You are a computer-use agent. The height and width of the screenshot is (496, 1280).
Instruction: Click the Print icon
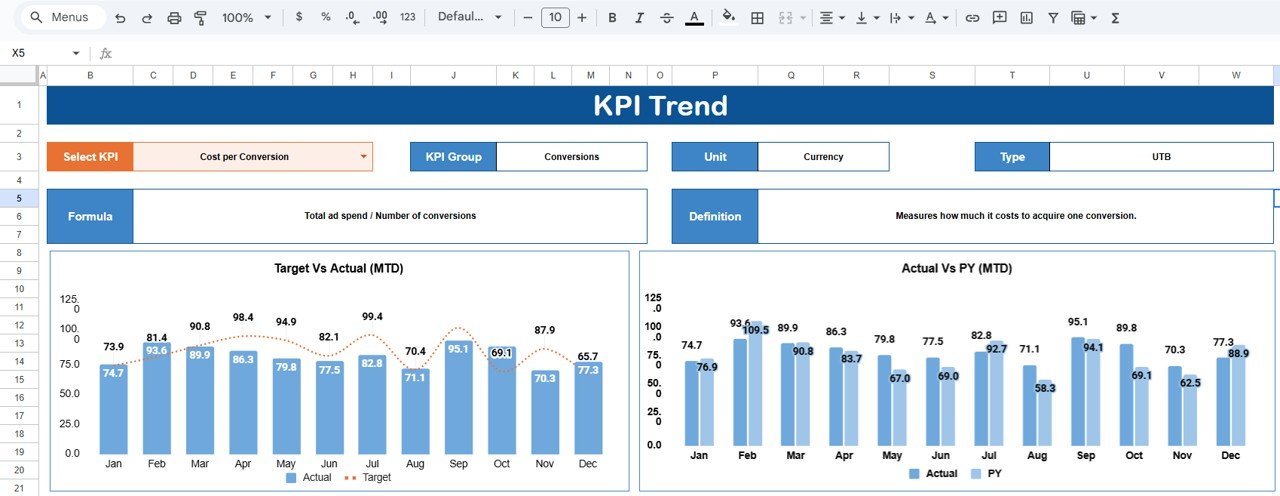tap(174, 18)
